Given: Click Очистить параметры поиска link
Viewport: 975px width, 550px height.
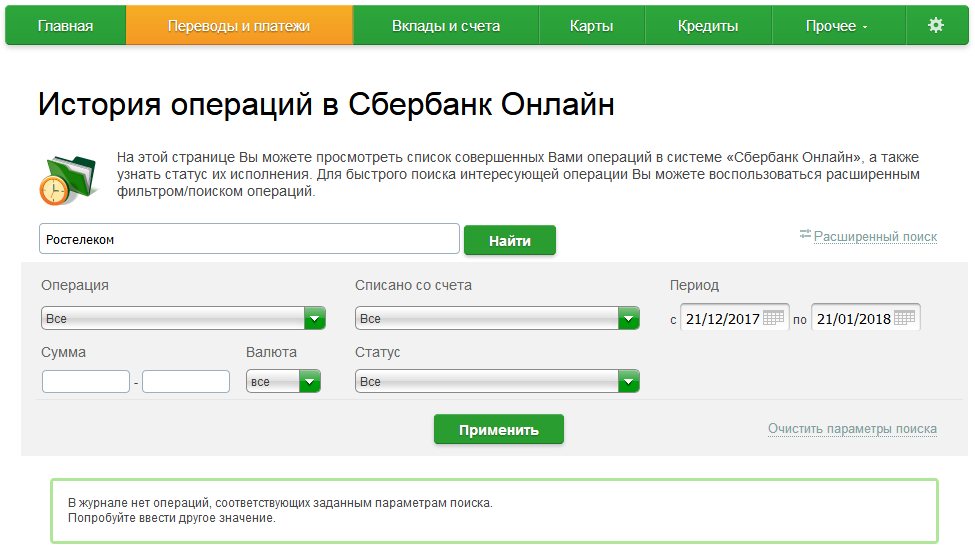Looking at the screenshot, I should coord(852,429).
